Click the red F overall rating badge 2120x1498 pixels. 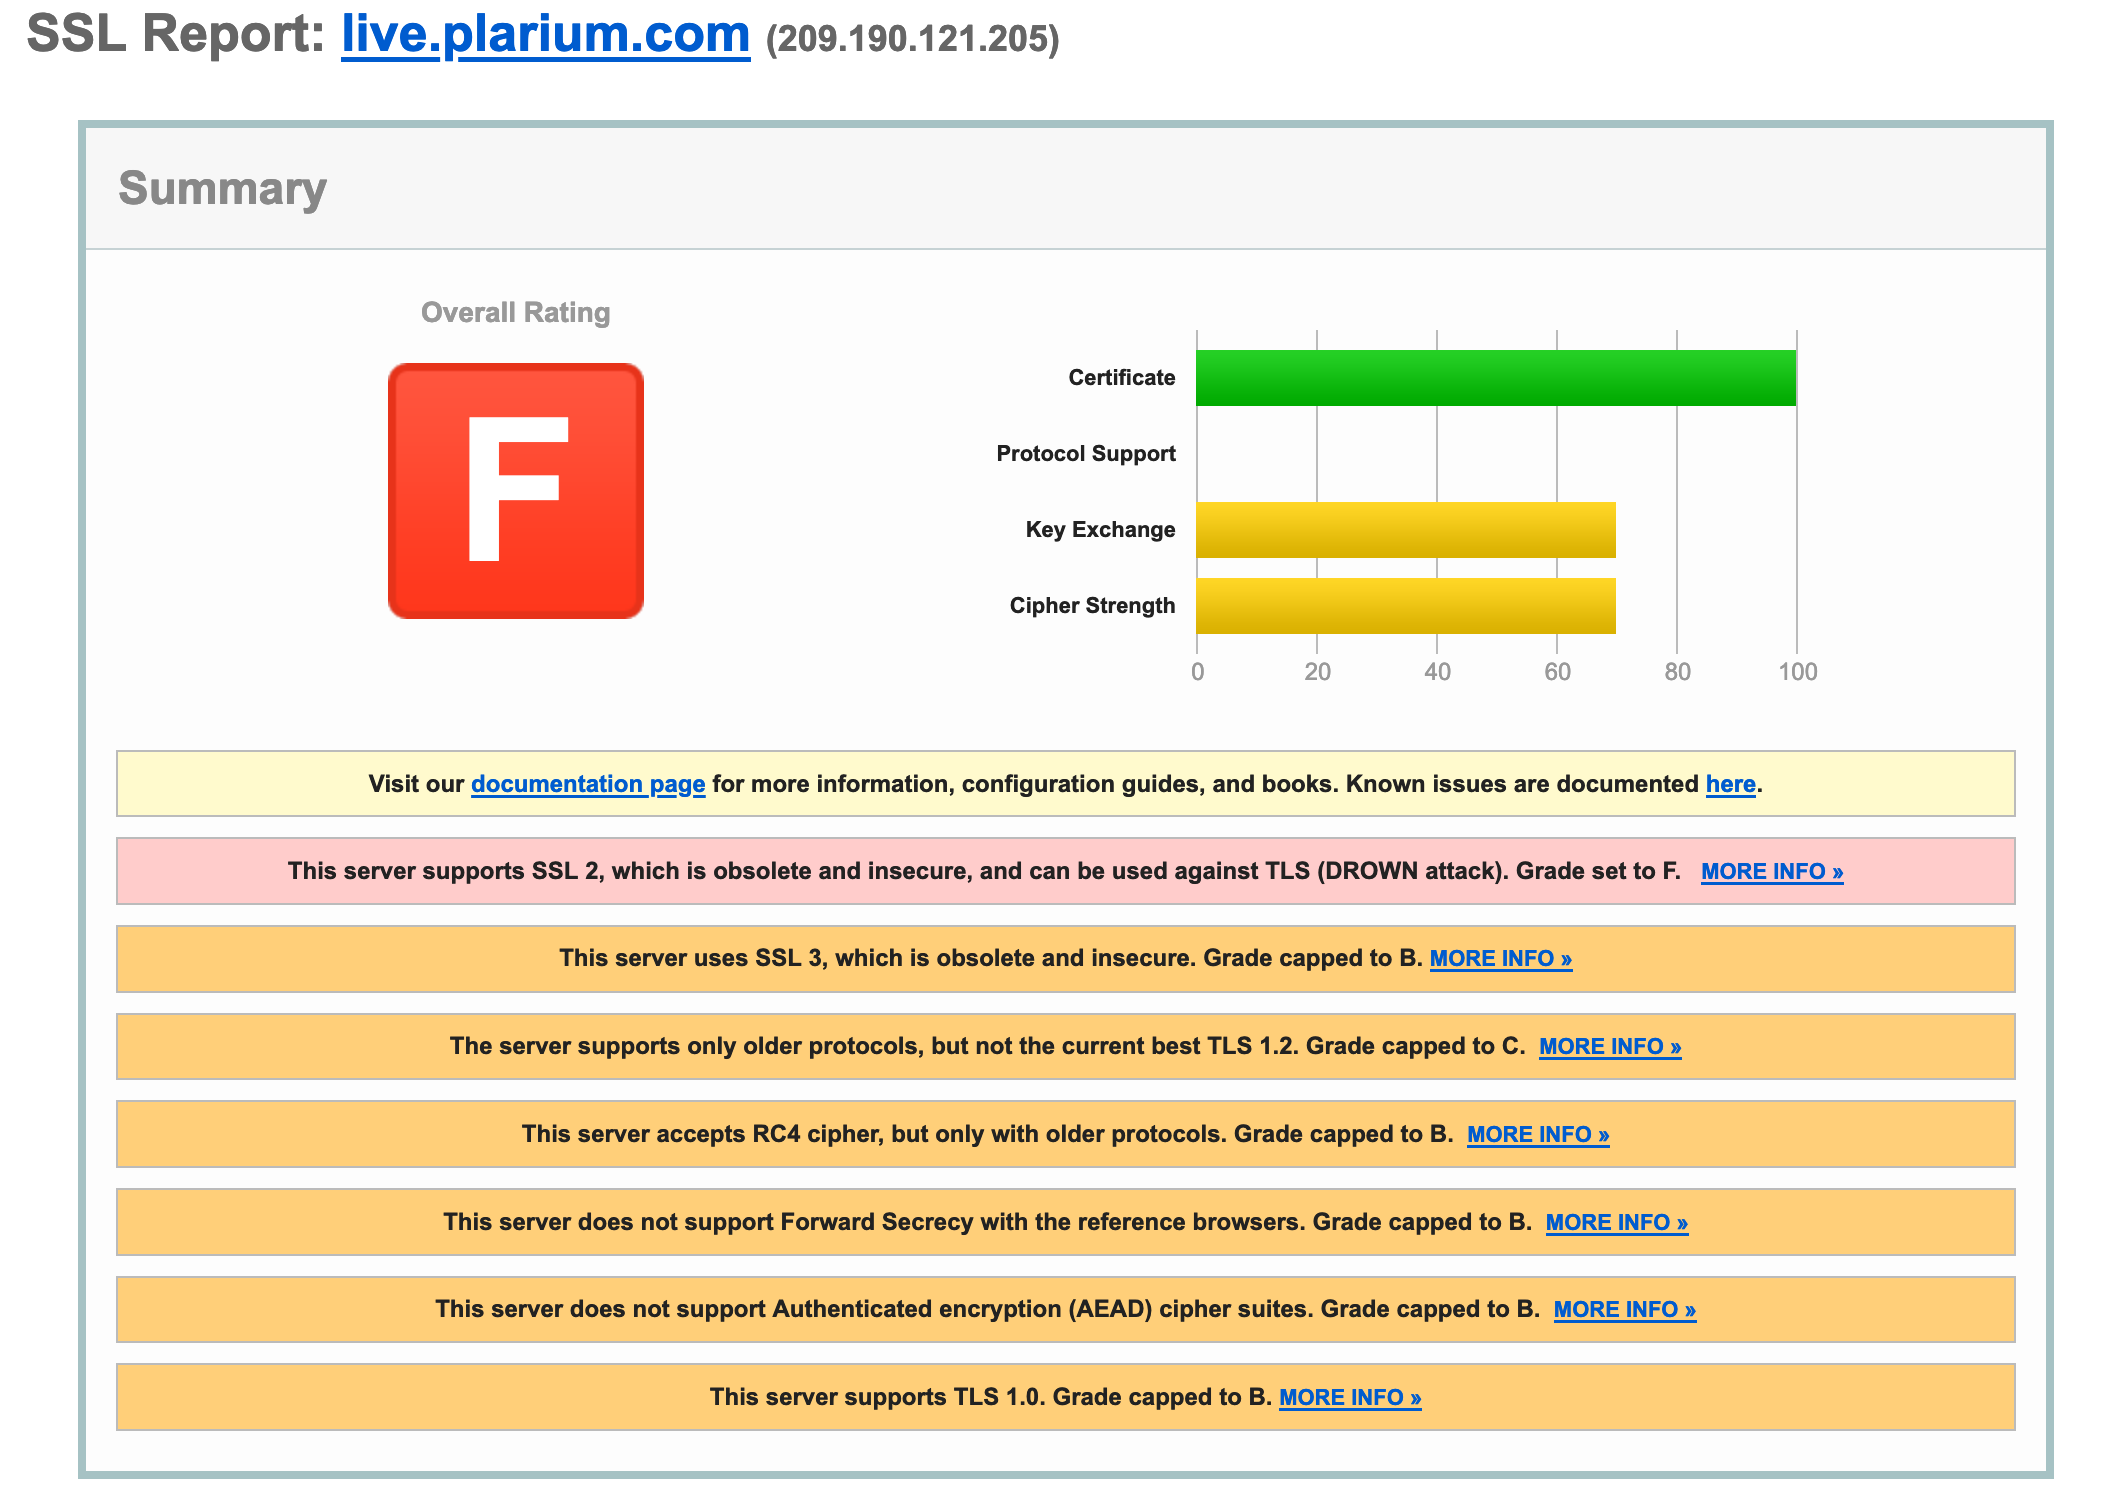(x=516, y=491)
